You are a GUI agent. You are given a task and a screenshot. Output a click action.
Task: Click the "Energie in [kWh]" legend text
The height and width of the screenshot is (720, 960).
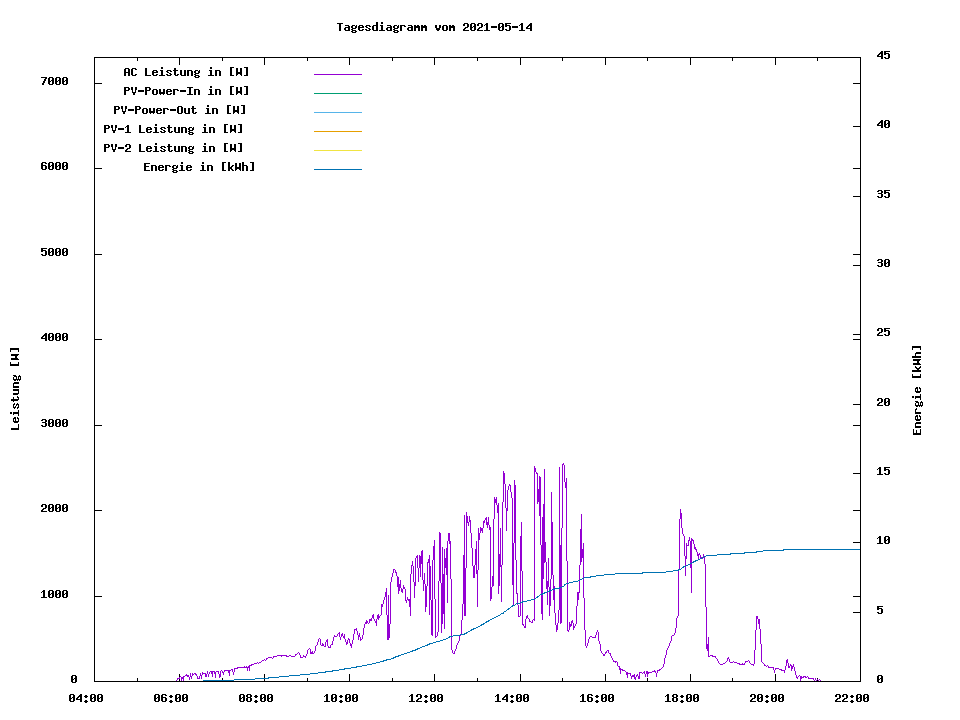tap(199, 167)
